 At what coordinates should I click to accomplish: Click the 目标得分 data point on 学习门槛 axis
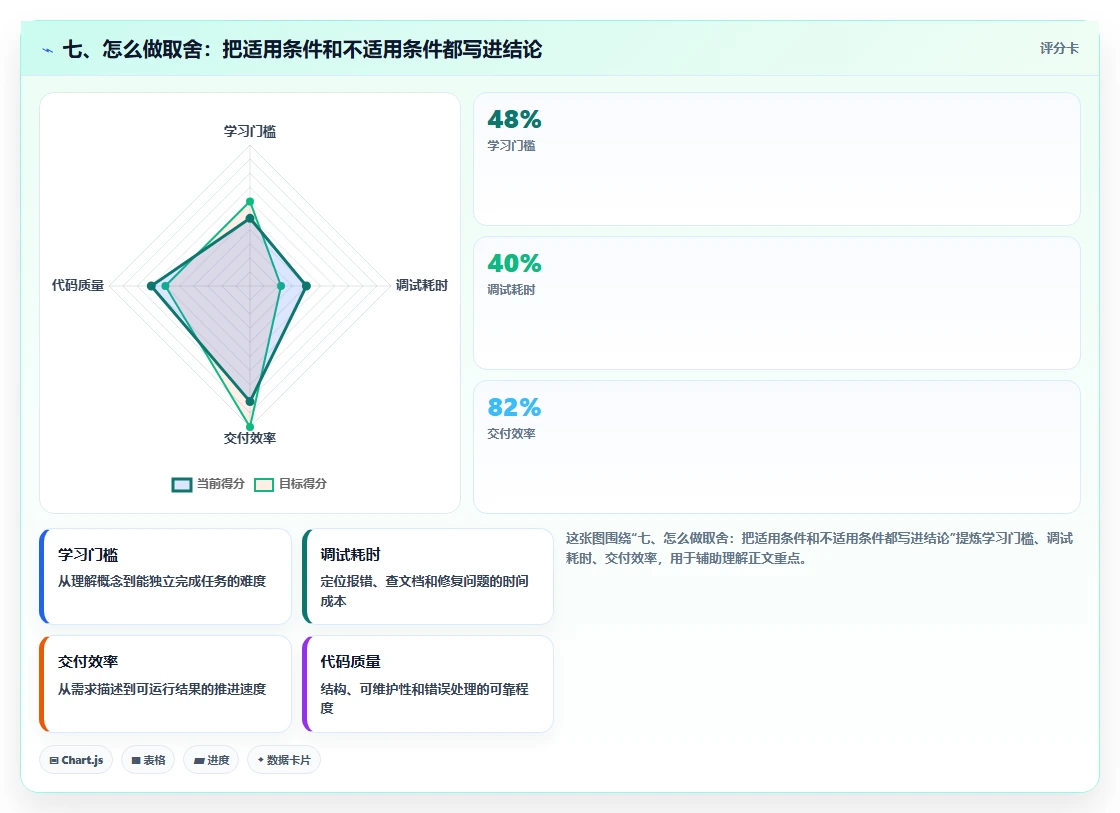[250, 201]
